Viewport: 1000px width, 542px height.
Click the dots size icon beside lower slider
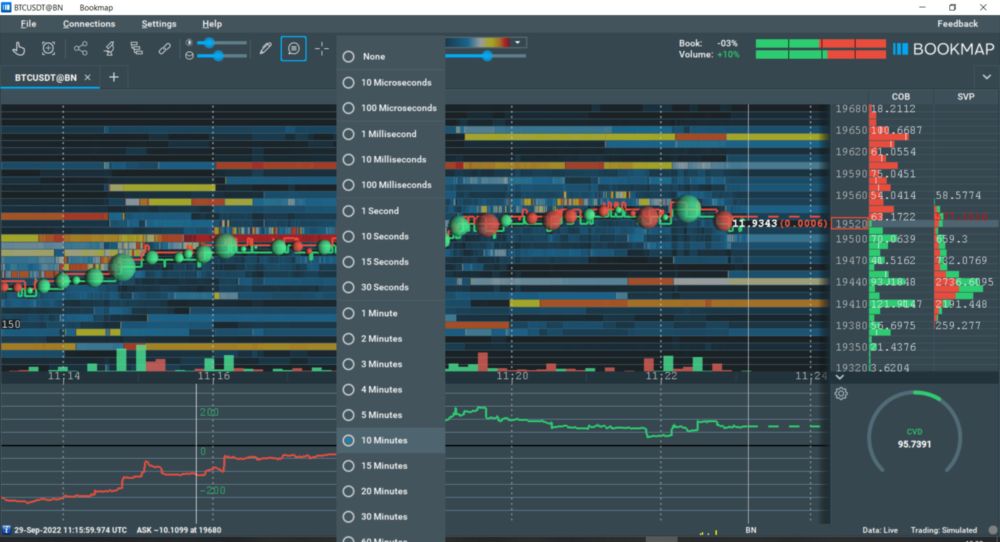tap(189, 55)
